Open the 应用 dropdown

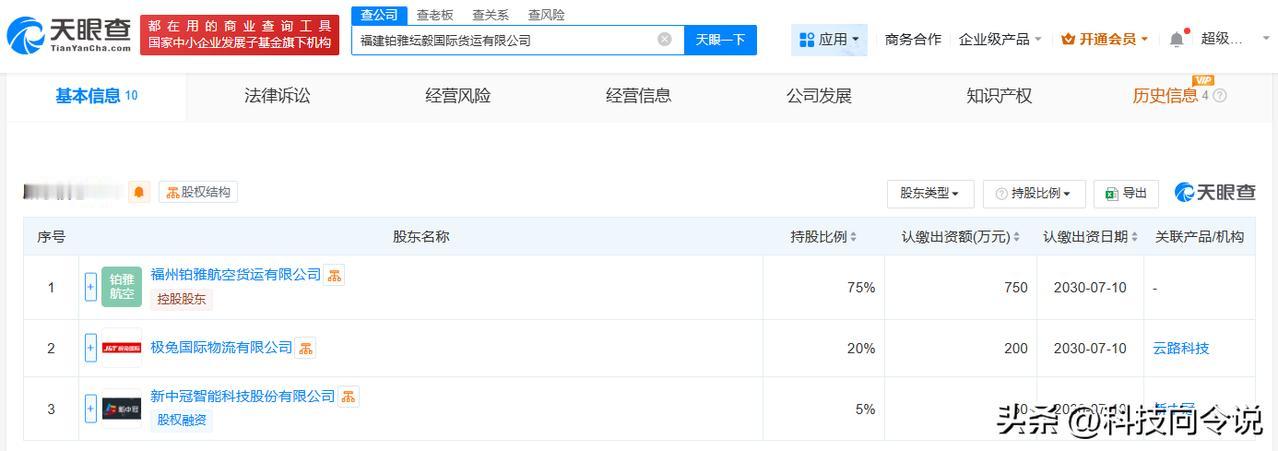830,39
